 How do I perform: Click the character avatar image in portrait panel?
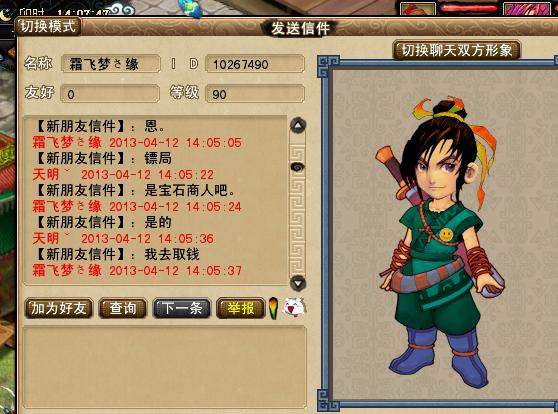(x=443, y=240)
